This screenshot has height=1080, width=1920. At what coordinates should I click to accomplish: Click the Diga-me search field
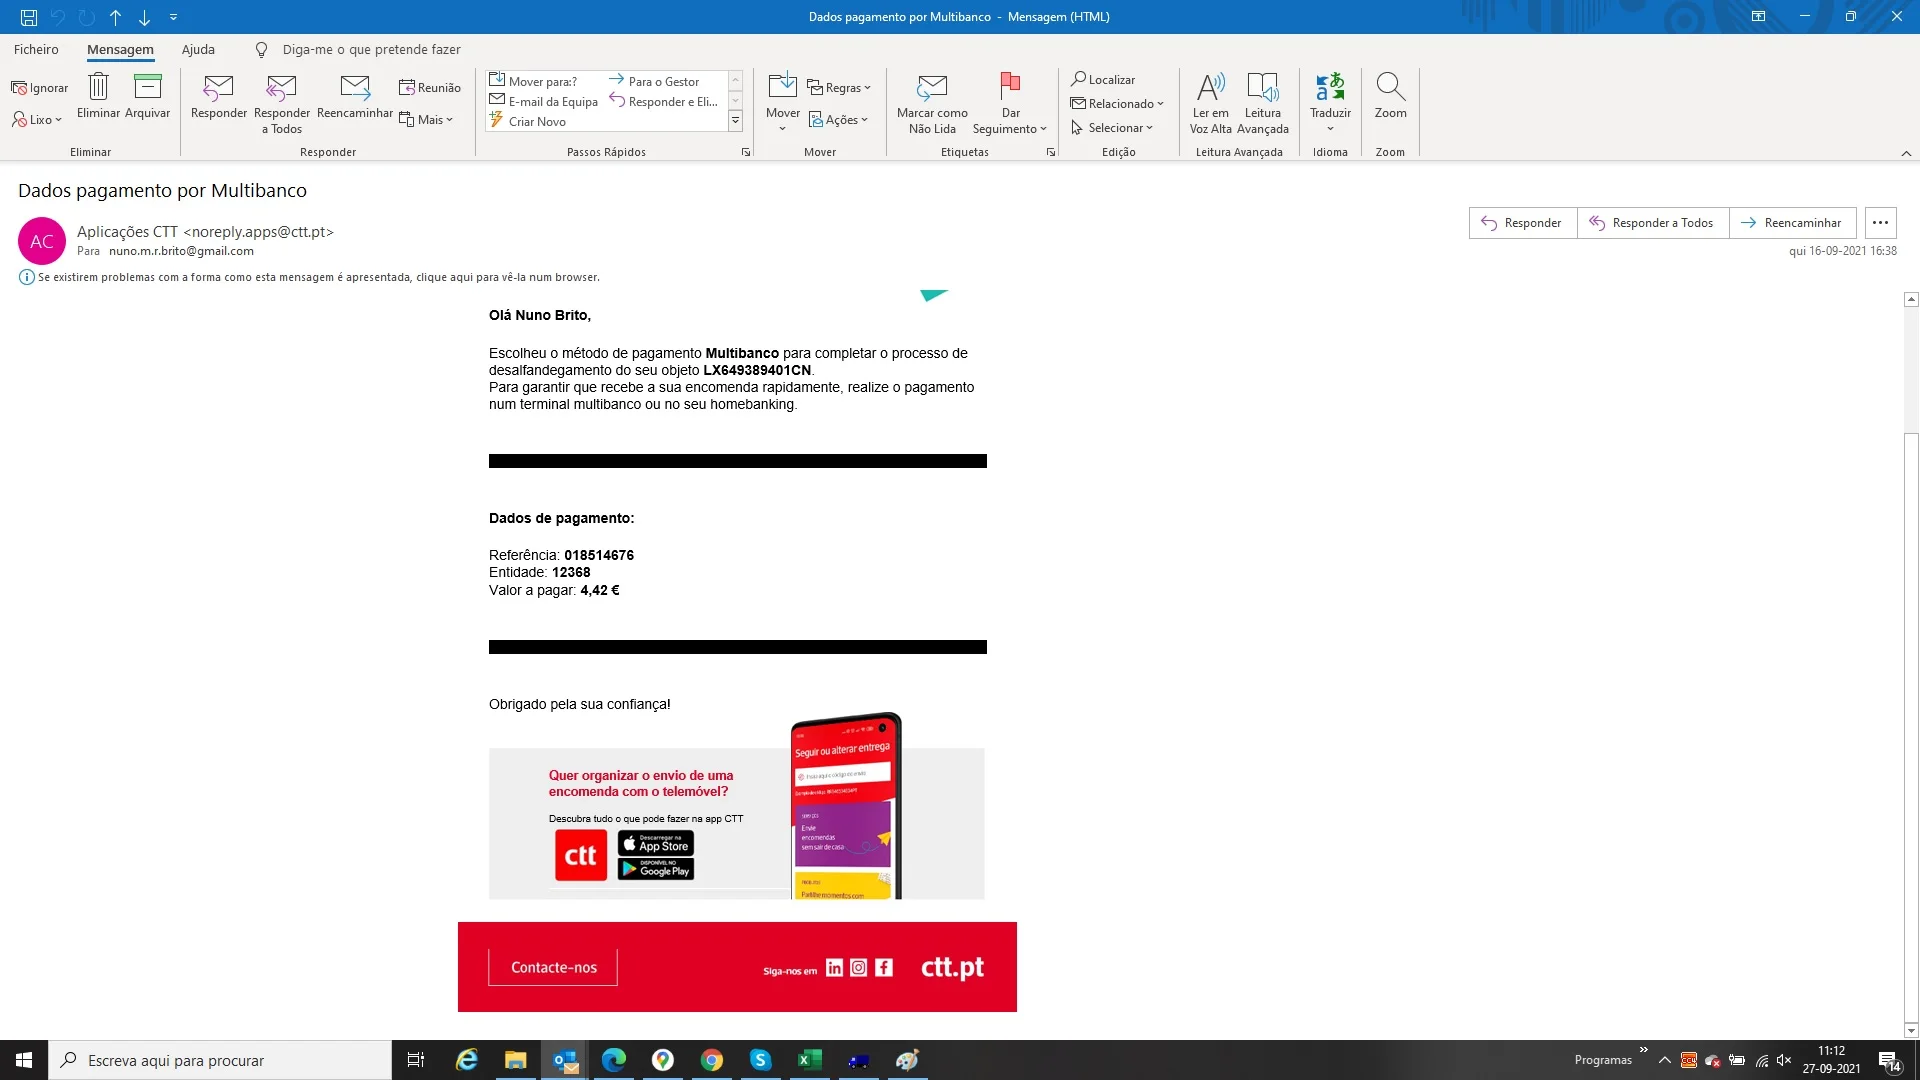click(371, 49)
